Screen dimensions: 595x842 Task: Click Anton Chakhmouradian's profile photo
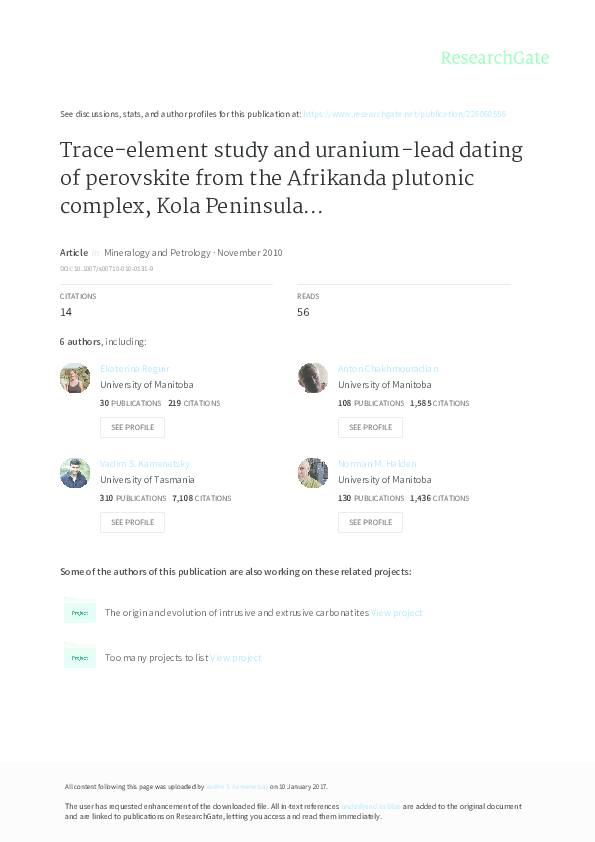(x=313, y=378)
